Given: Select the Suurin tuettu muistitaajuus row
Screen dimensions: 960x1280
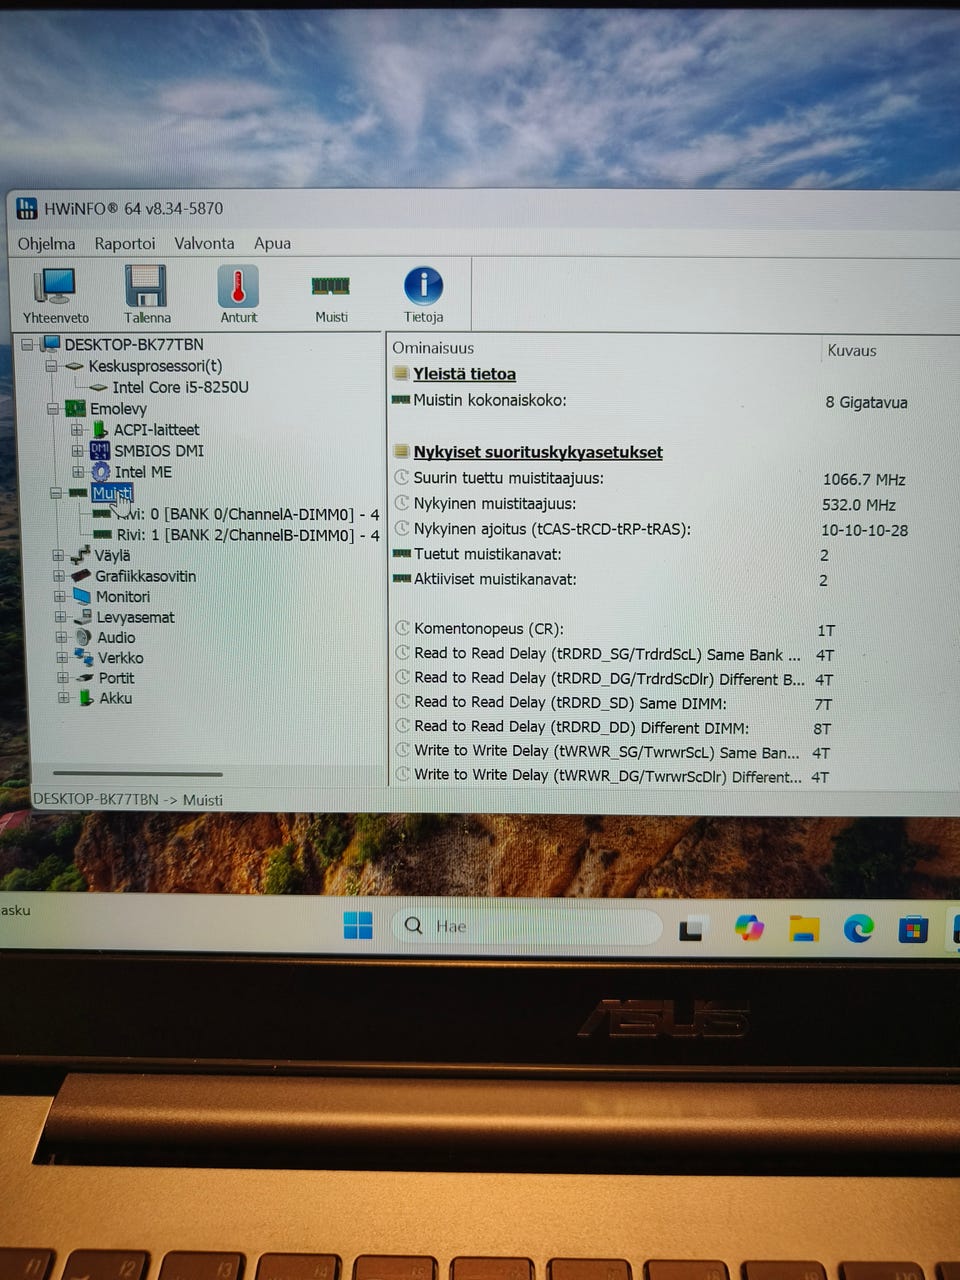Looking at the screenshot, I should [650, 479].
